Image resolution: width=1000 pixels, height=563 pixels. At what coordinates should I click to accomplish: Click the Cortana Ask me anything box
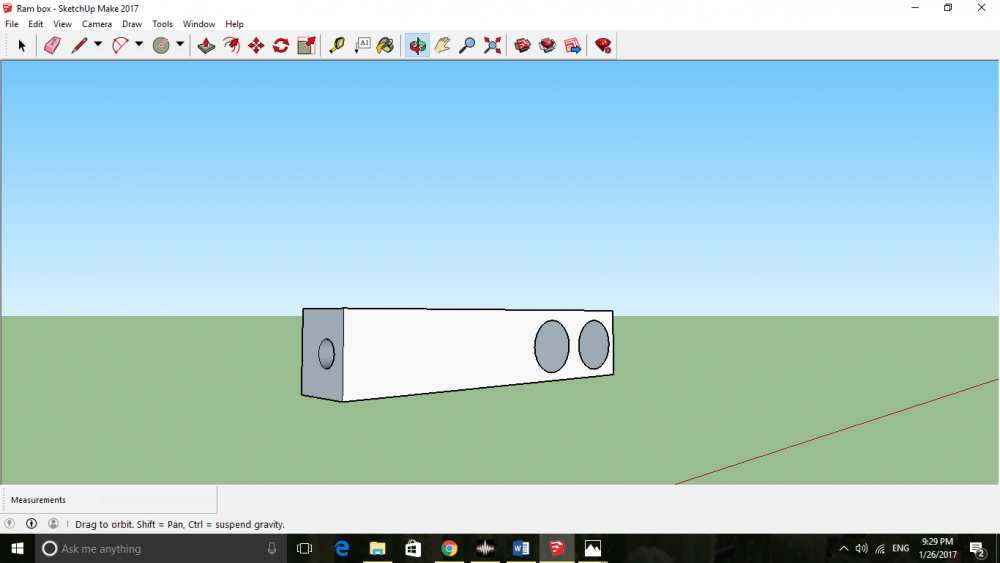[x=161, y=548]
